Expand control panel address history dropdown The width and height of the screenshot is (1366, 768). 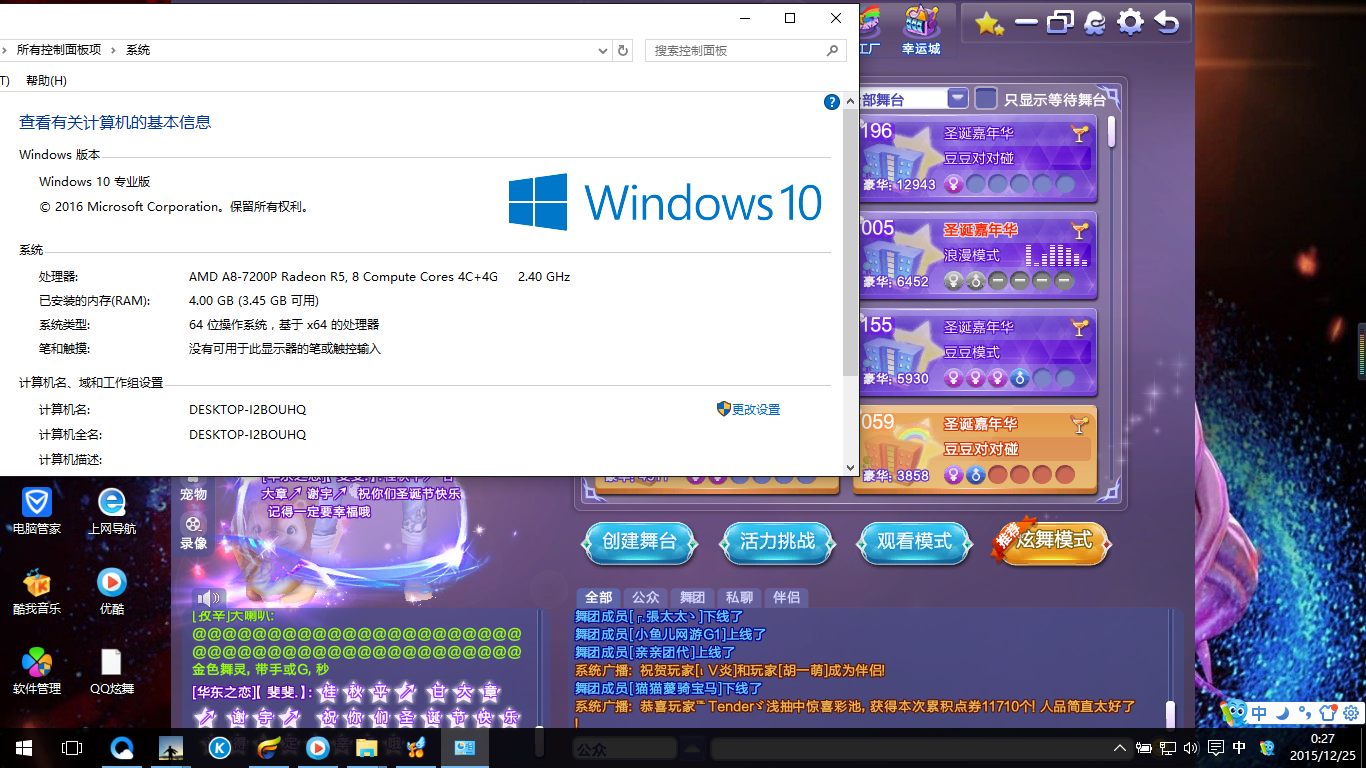(x=602, y=50)
